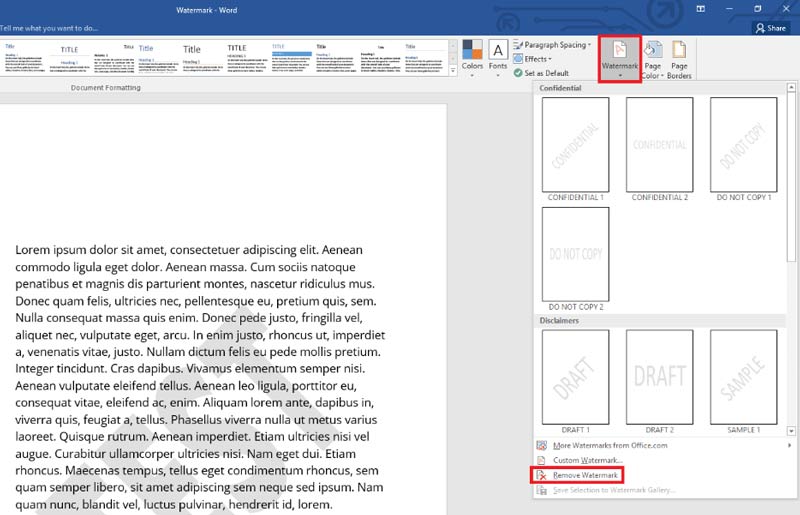Click the Lorem ipsum paragraph's first line
Viewport: 800px width, 515px height.
click(189, 250)
